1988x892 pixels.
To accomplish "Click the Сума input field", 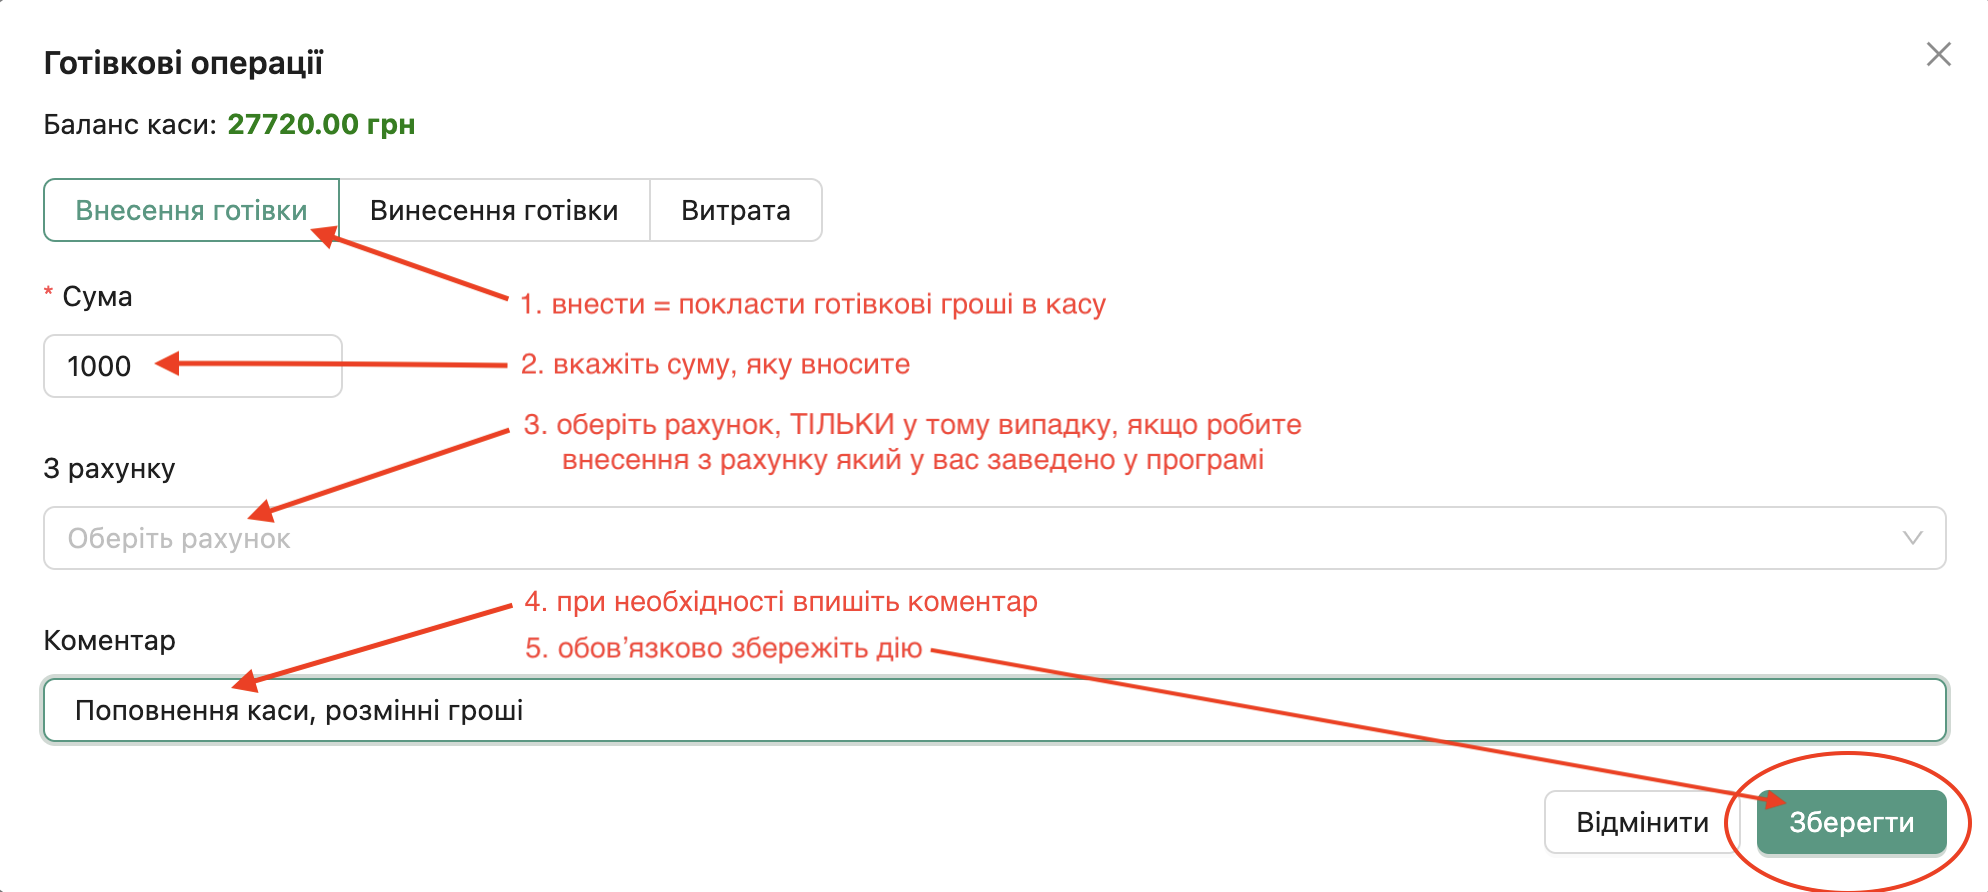I will [192, 366].
